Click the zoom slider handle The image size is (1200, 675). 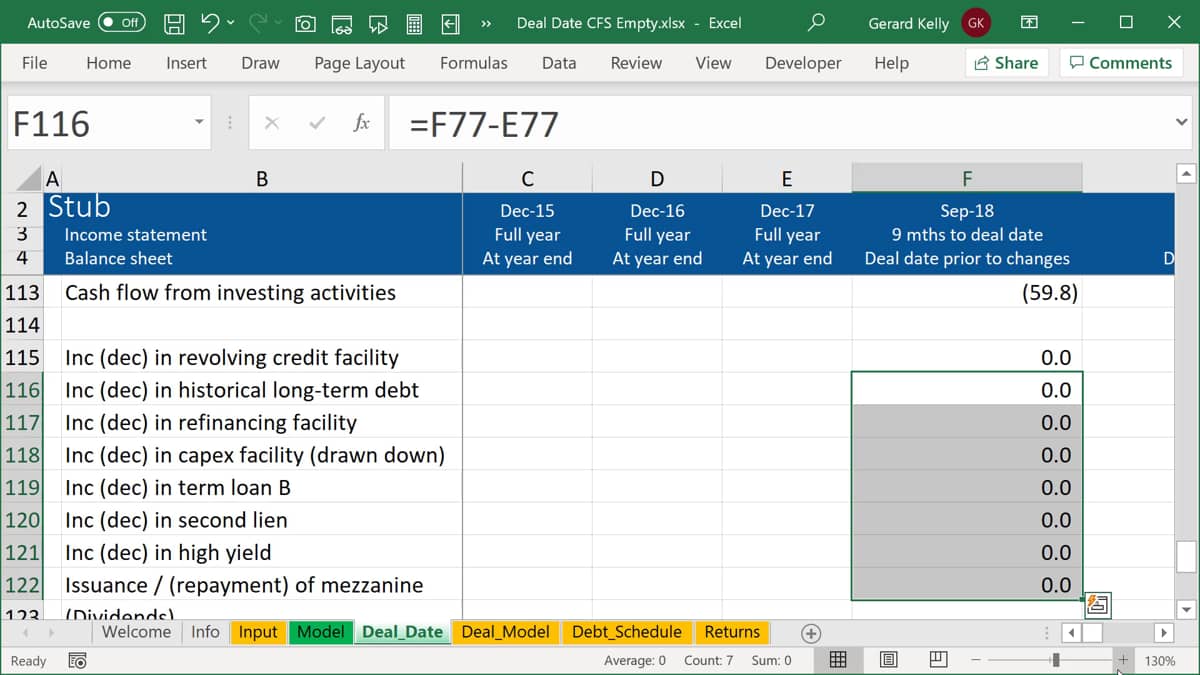[1055, 660]
